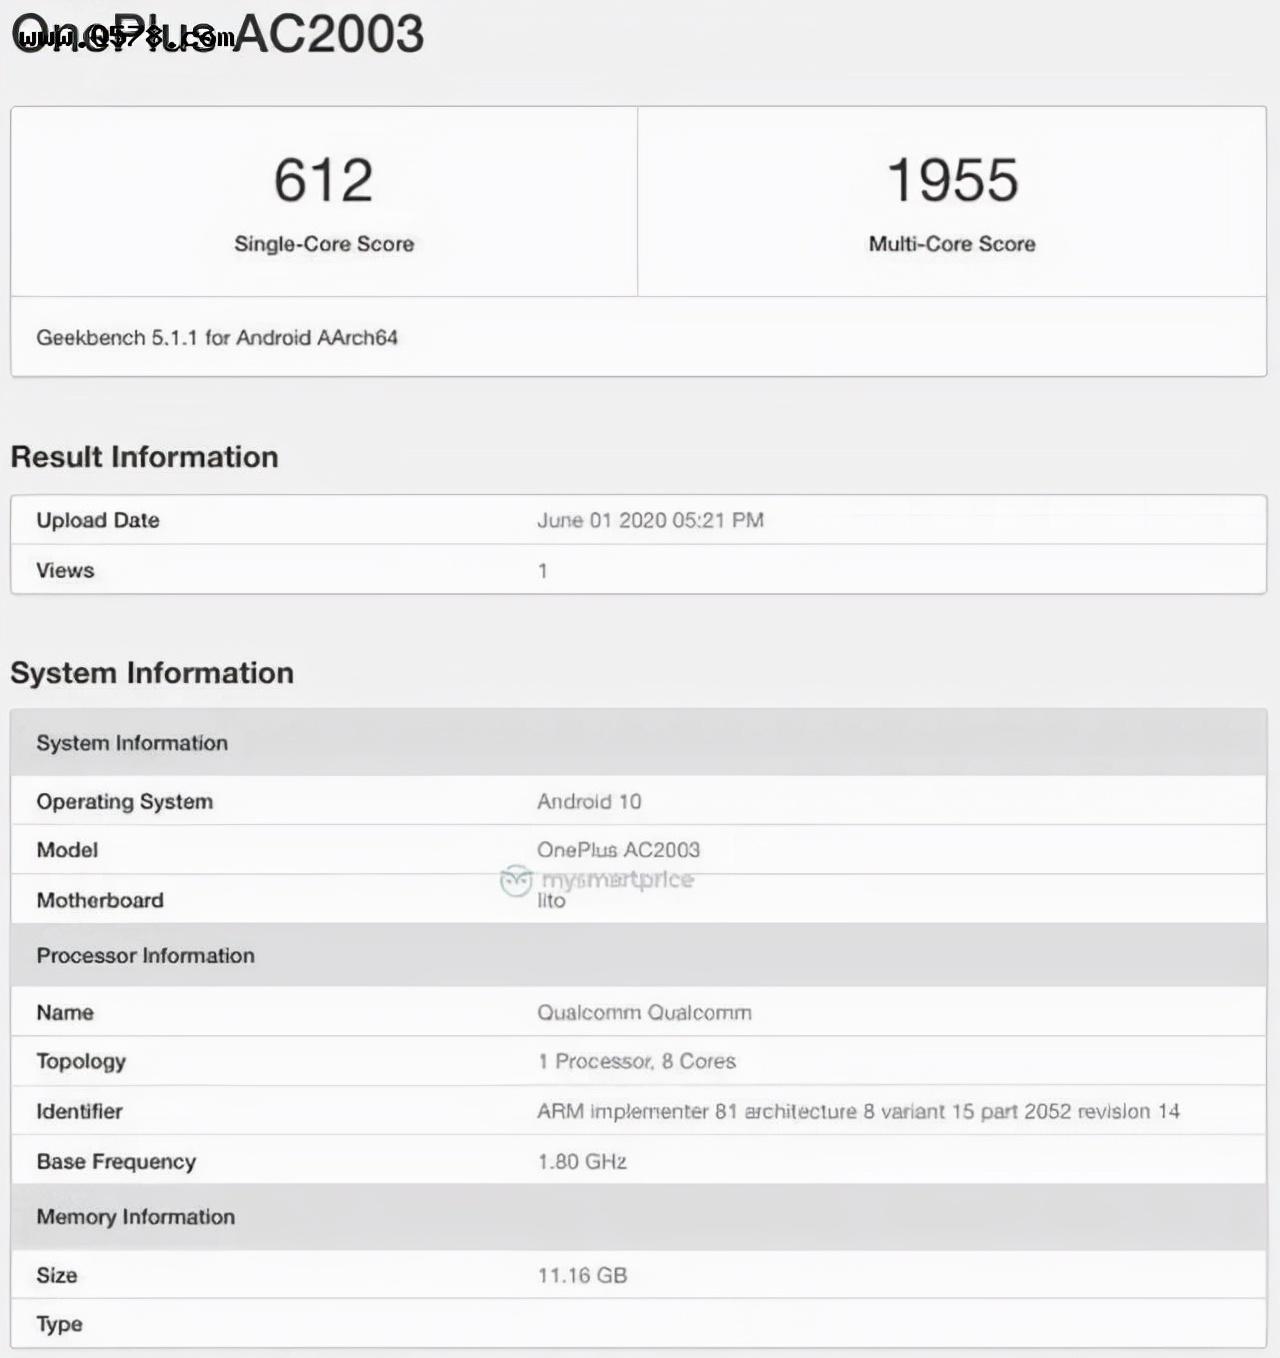Click the '11.16 GB' memory value
This screenshot has height=1358, width=1280.
click(582, 1275)
